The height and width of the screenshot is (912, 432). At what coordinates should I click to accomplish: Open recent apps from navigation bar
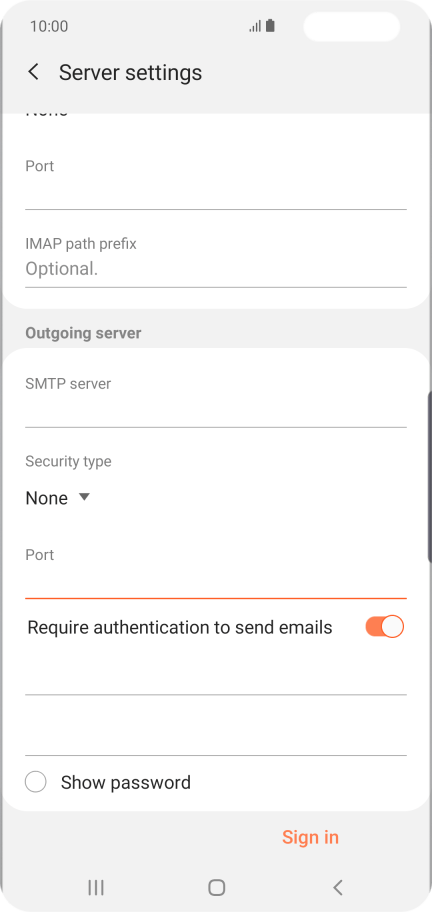(95, 887)
